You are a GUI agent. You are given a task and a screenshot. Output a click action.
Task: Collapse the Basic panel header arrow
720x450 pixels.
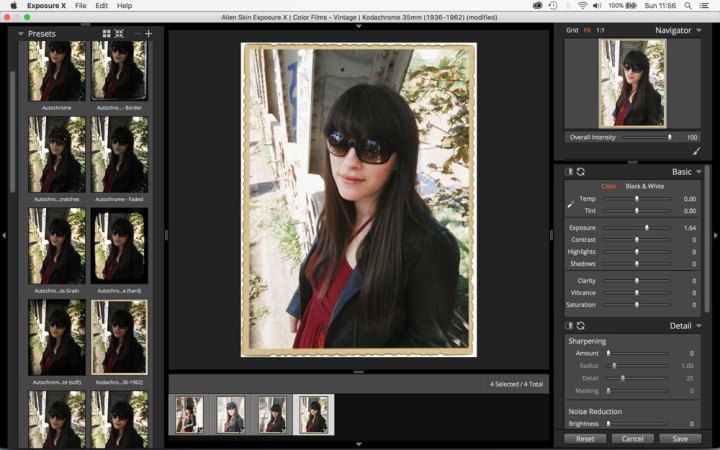click(699, 172)
